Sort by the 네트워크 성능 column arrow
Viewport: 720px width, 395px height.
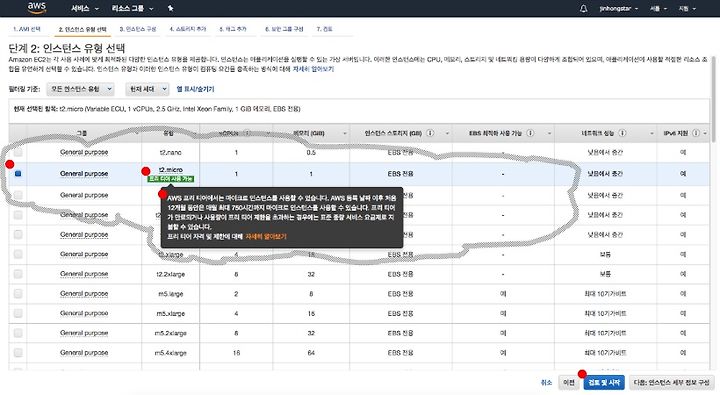tap(652, 134)
